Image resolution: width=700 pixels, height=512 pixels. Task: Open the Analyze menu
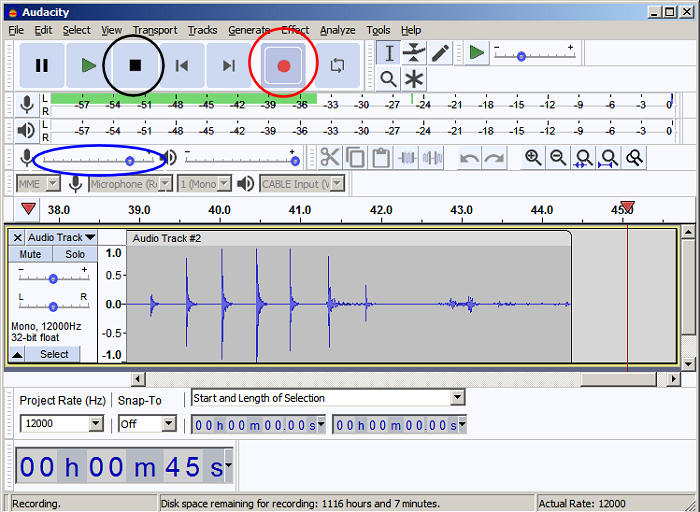coord(338,30)
